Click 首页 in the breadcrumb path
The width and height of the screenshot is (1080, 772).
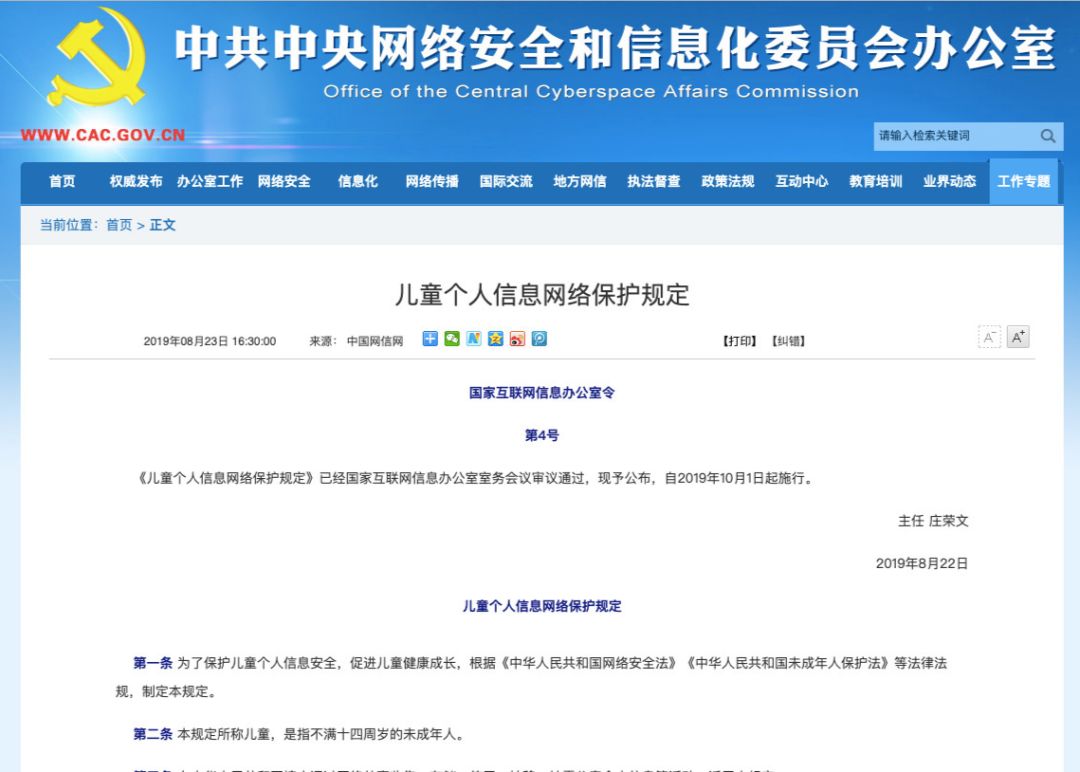tap(119, 225)
